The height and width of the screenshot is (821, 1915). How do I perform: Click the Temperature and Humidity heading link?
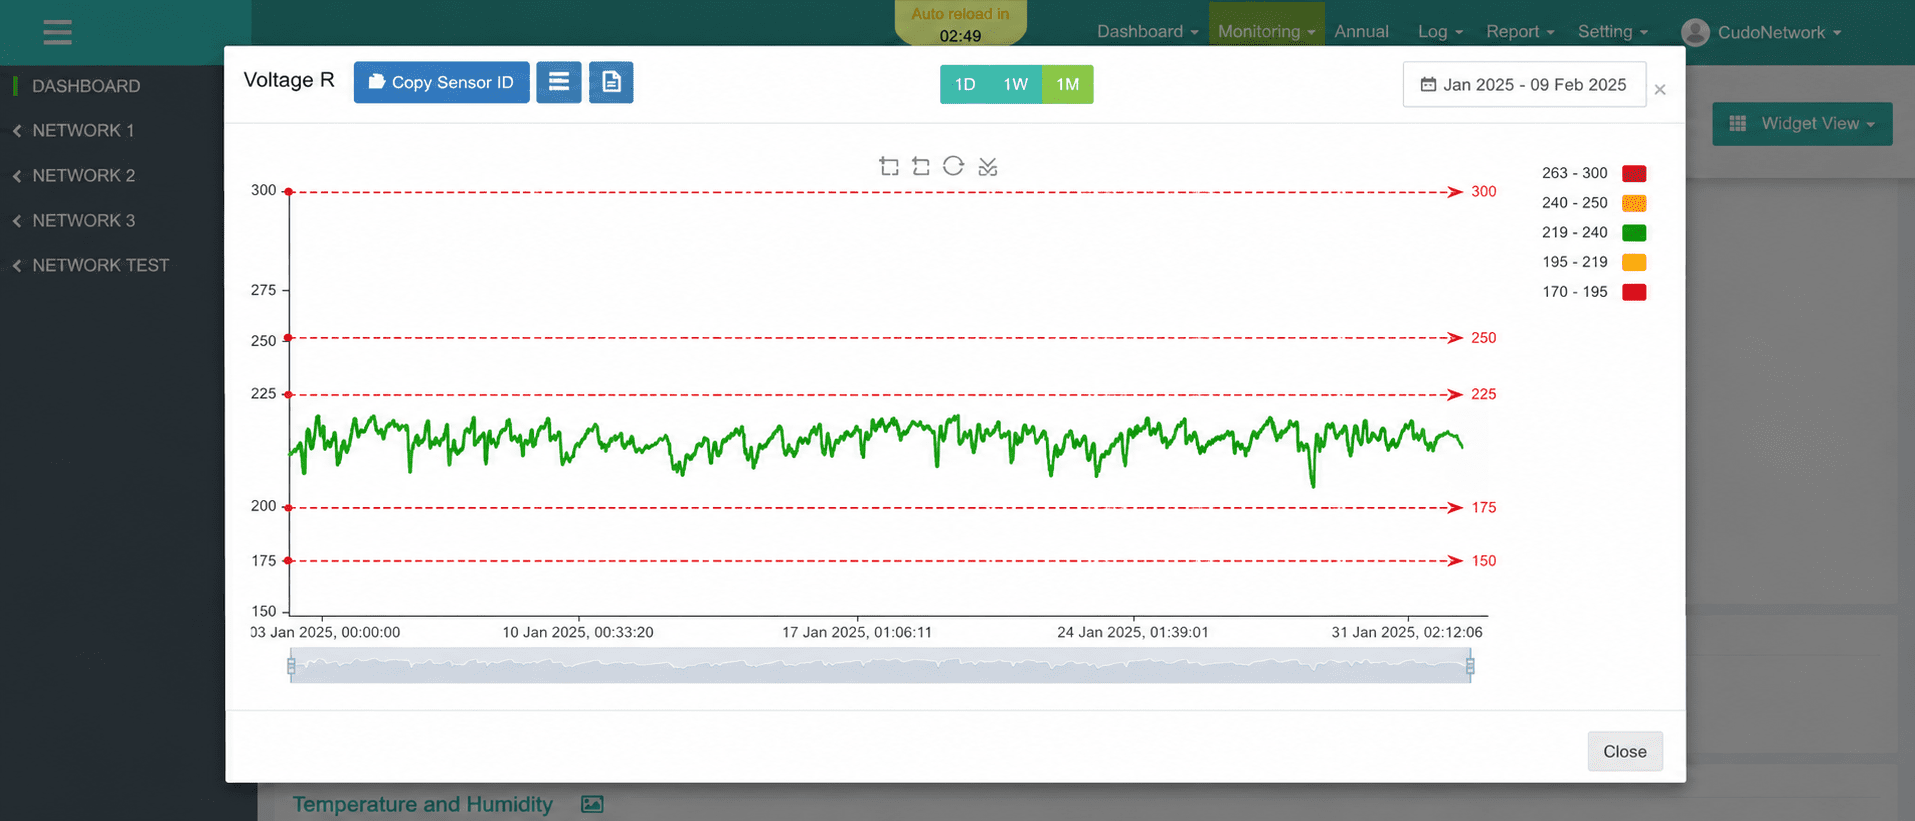pyautogui.click(x=422, y=804)
